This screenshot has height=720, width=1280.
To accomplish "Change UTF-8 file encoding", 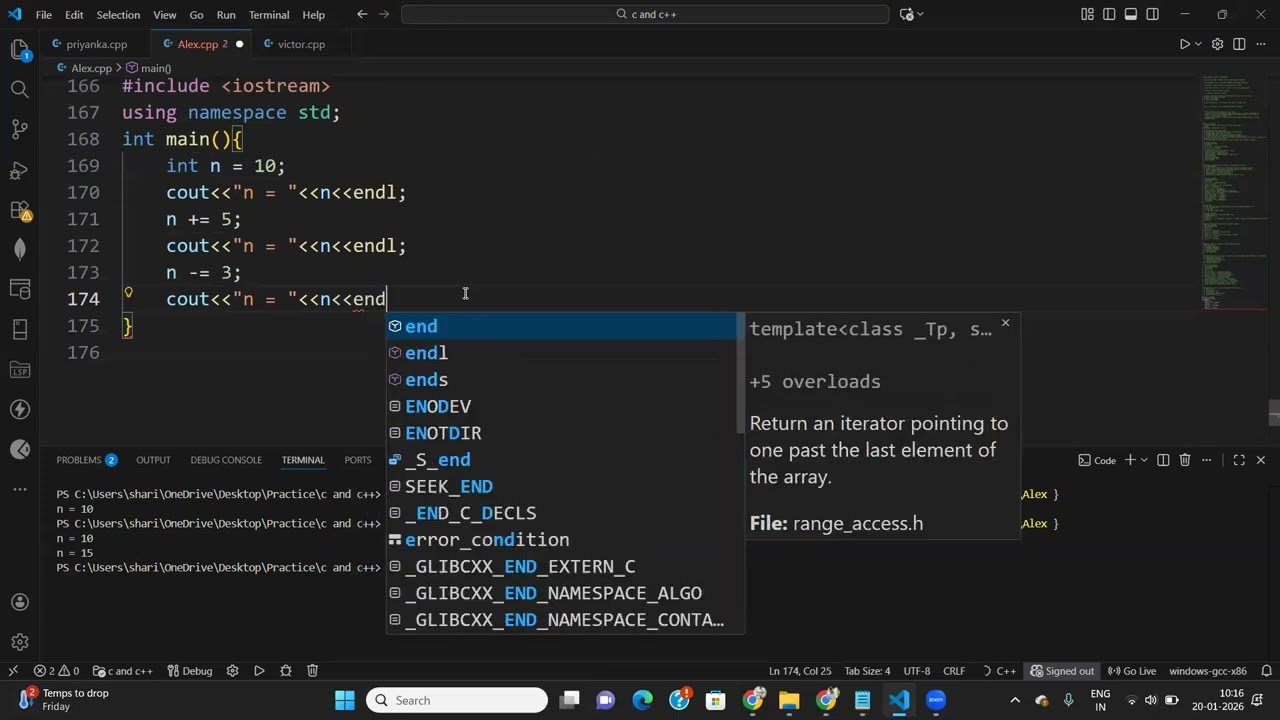I will pos(917,671).
